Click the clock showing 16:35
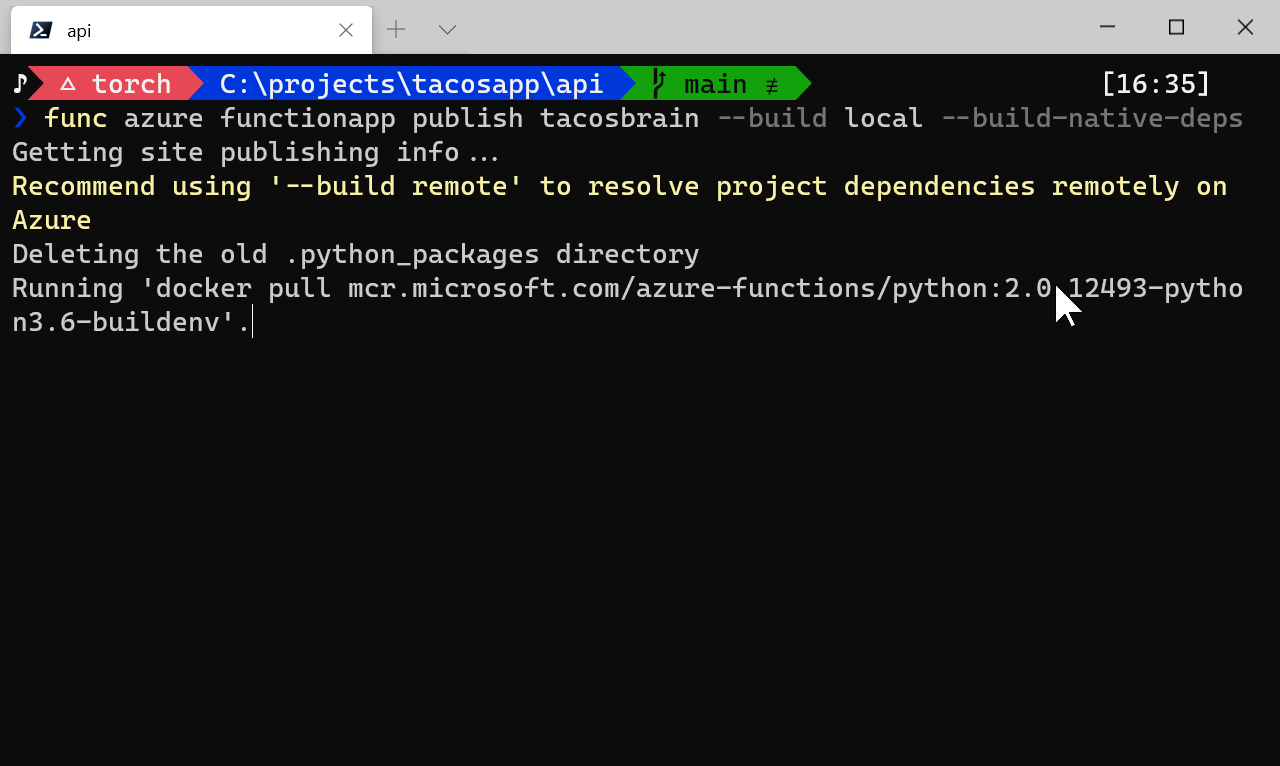 pyautogui.click(x=1156, y=84)
